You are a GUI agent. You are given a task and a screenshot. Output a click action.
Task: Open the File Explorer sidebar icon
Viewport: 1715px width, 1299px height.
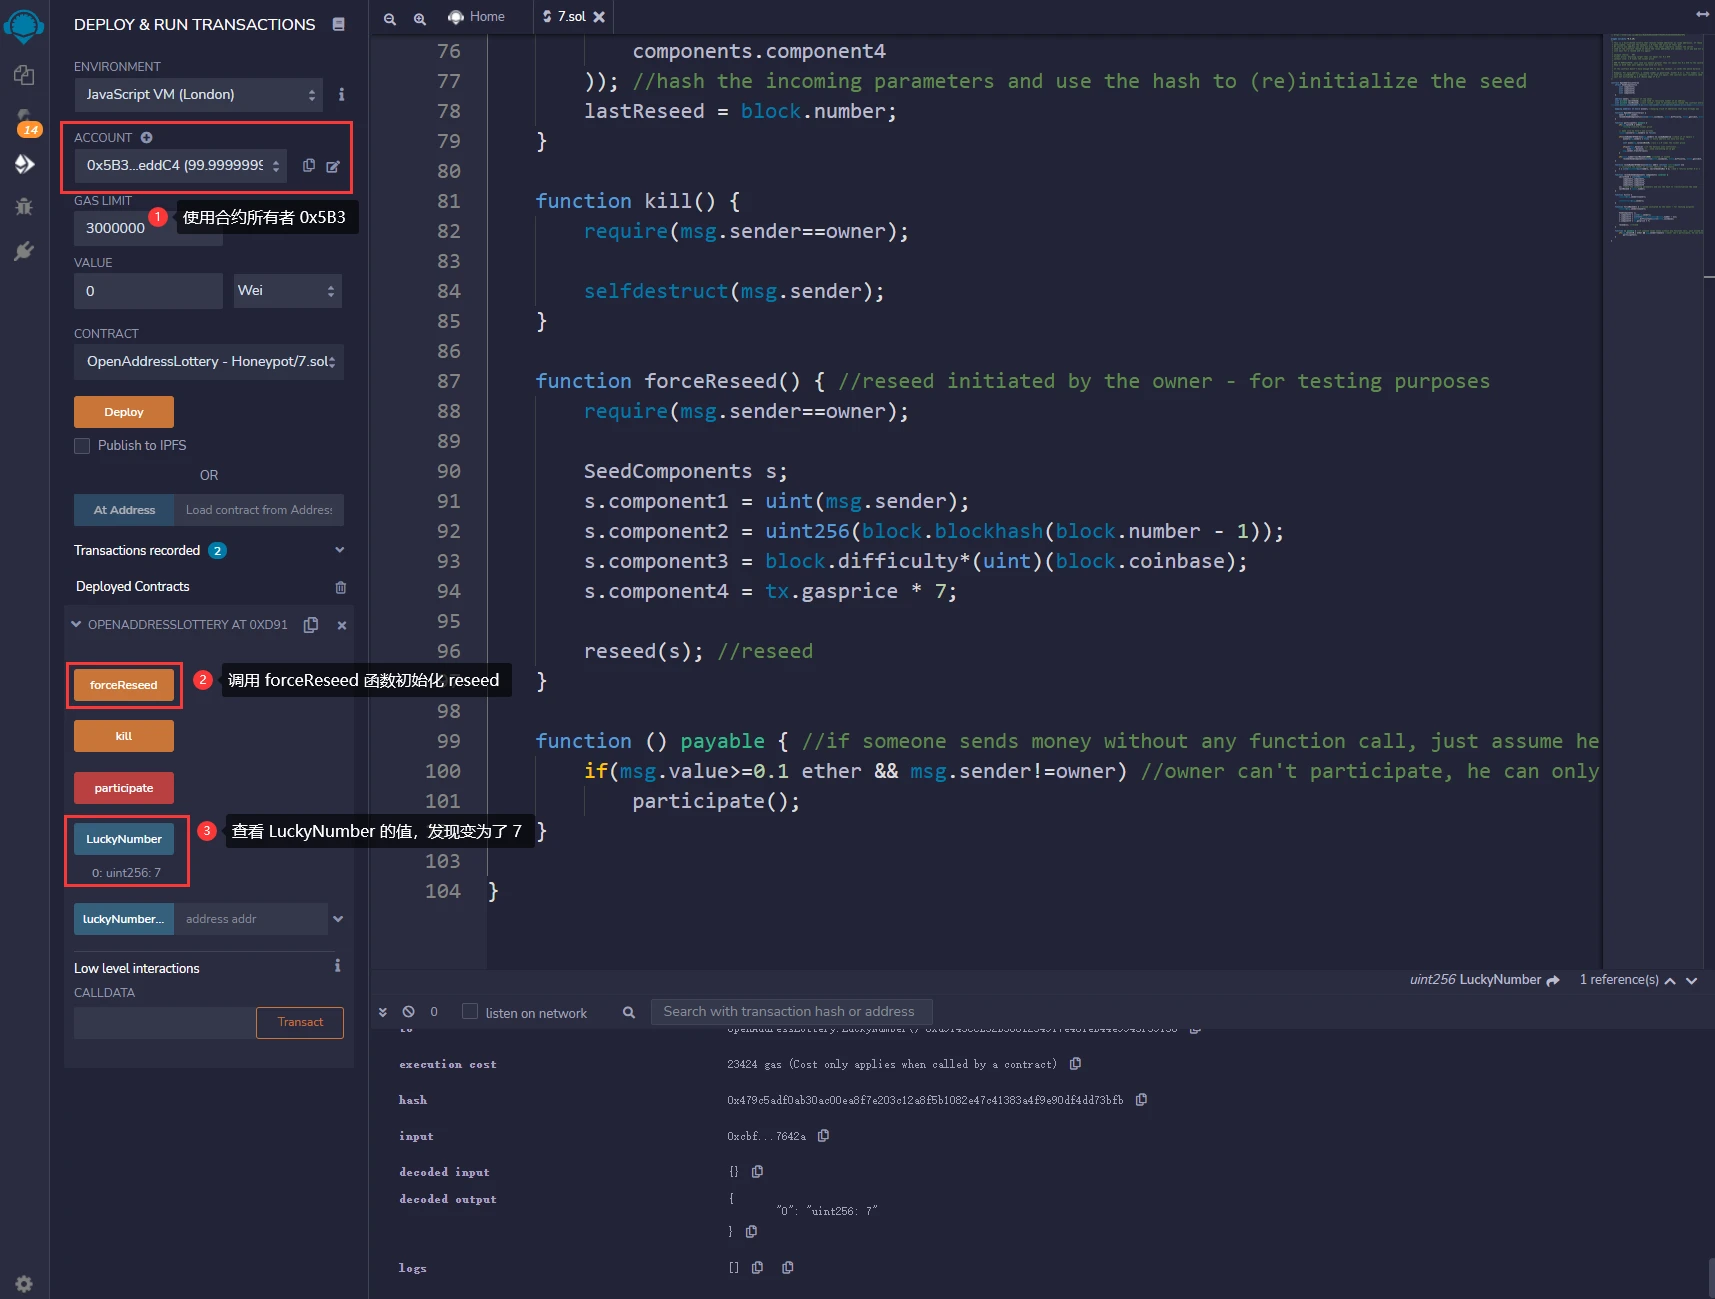click(24, 75)
